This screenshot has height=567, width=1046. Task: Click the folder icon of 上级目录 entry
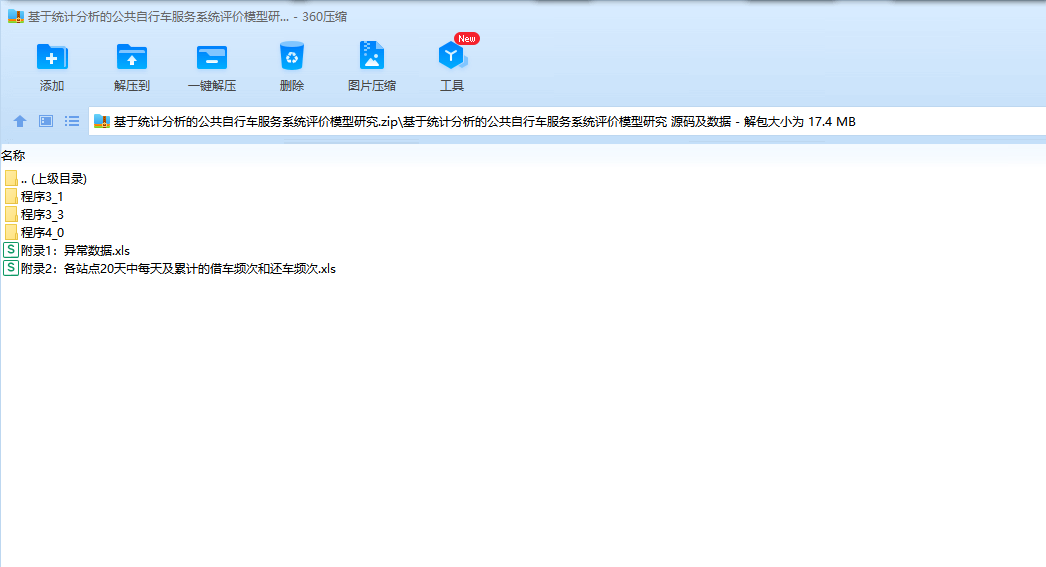point(11,178)
